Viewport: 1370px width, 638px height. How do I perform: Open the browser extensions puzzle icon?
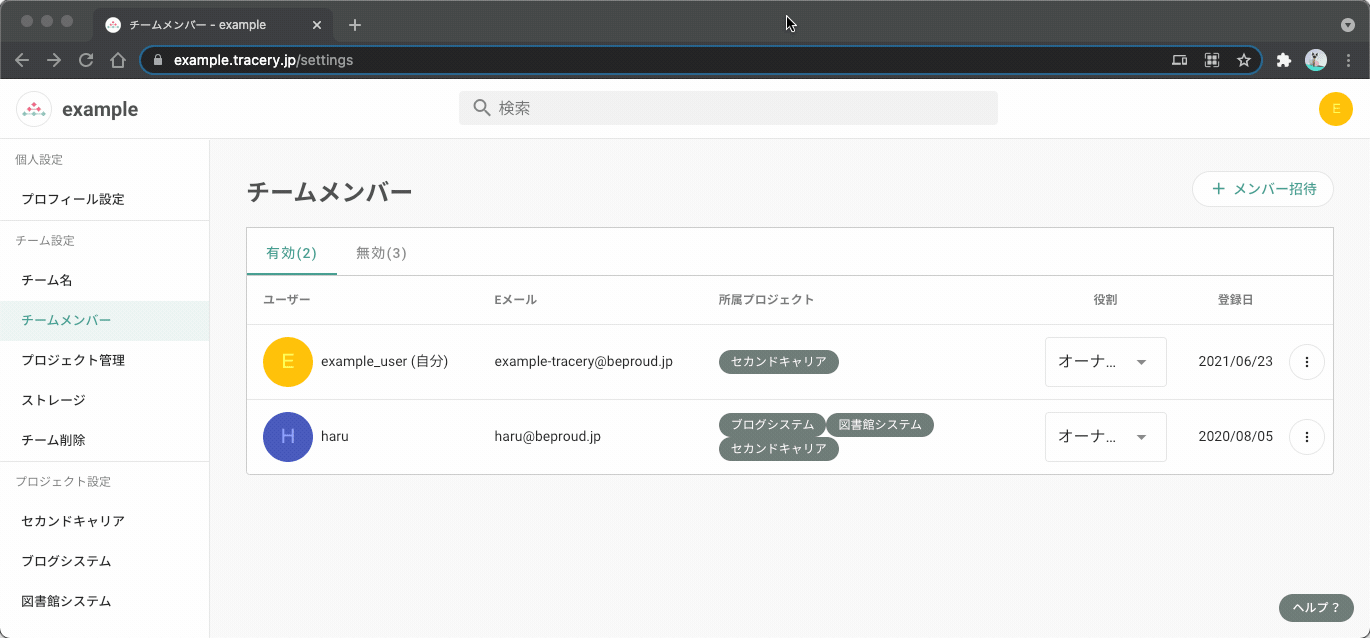[x=1284, y=60]
